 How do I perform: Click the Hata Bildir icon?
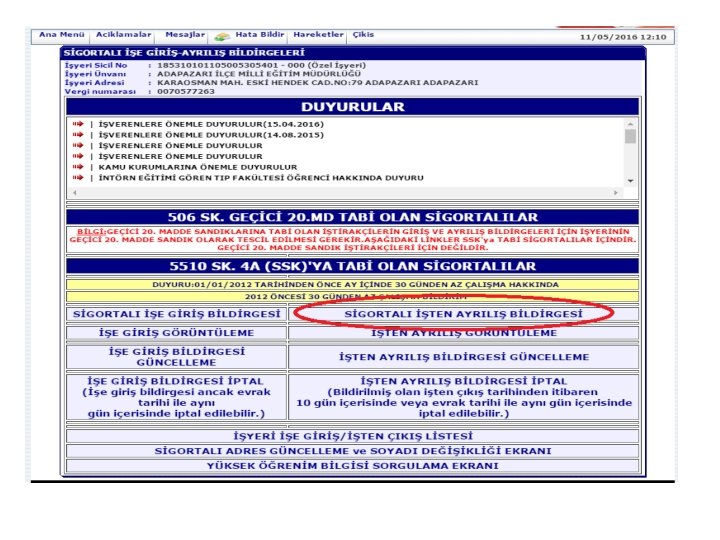tap(222, 36)
